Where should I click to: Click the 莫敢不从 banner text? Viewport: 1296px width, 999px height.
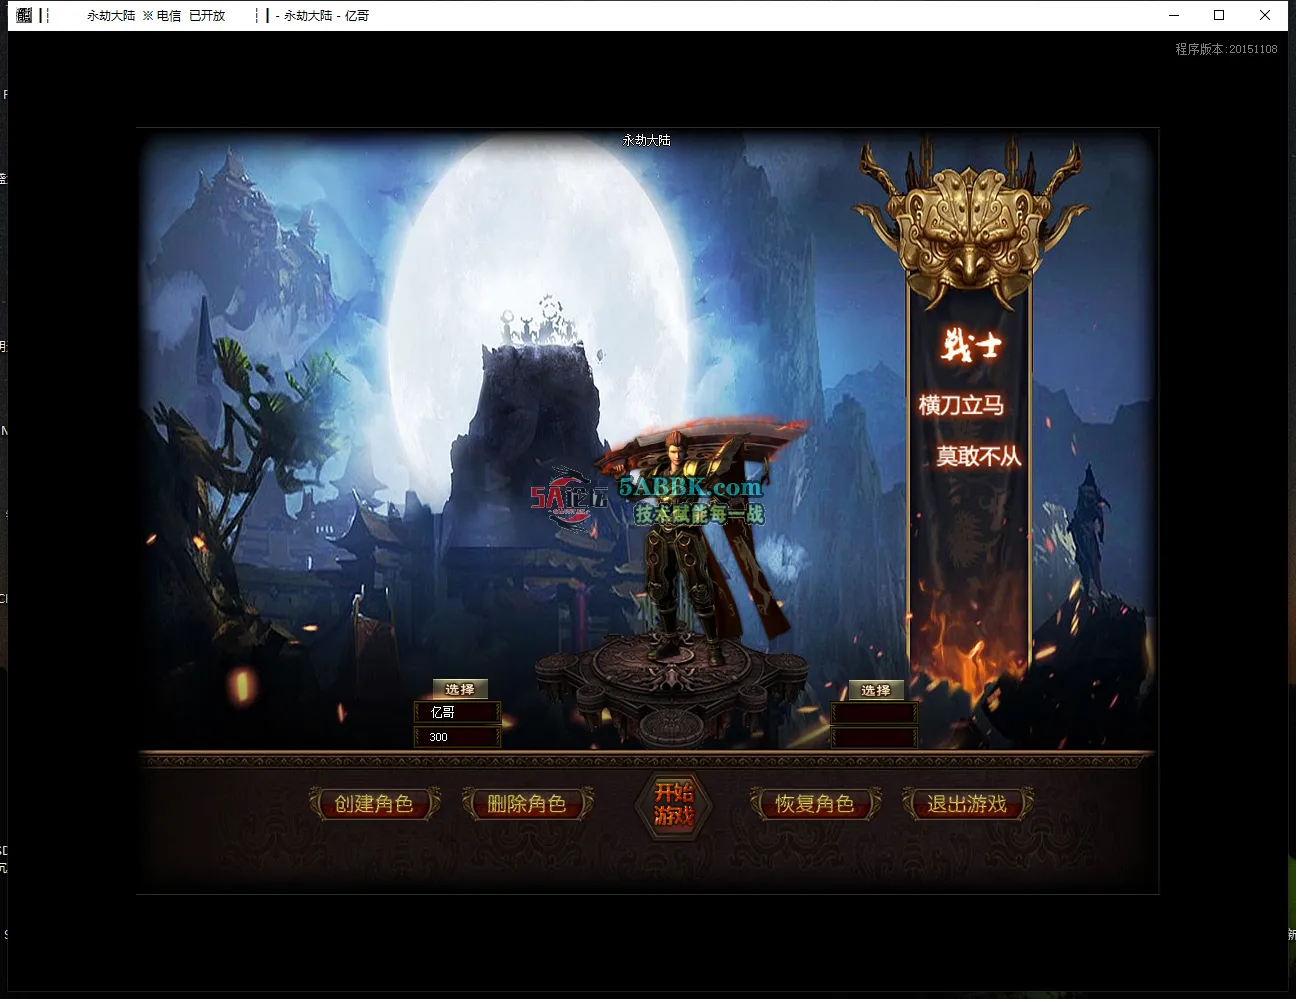pyautogui.click(x=979, y=457)
